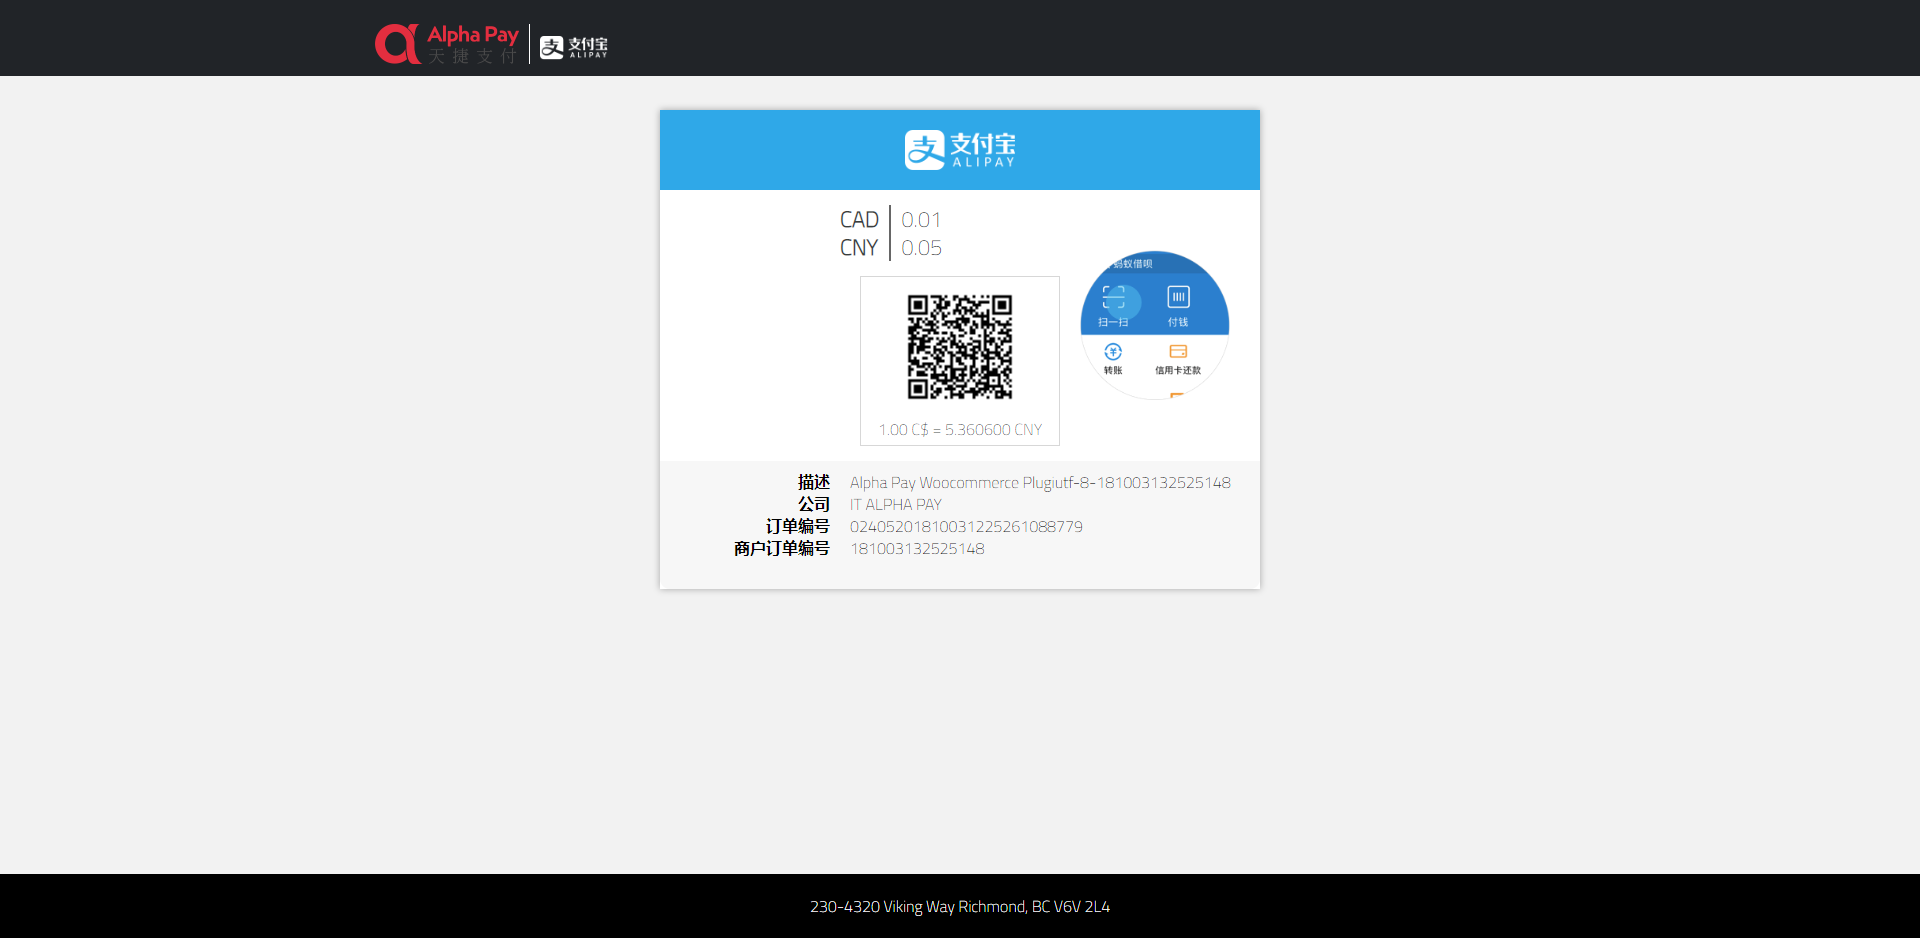This screenshot has height=938, width=1920.
Task: Click the 订单编号 label
Action: click(798, 527)
